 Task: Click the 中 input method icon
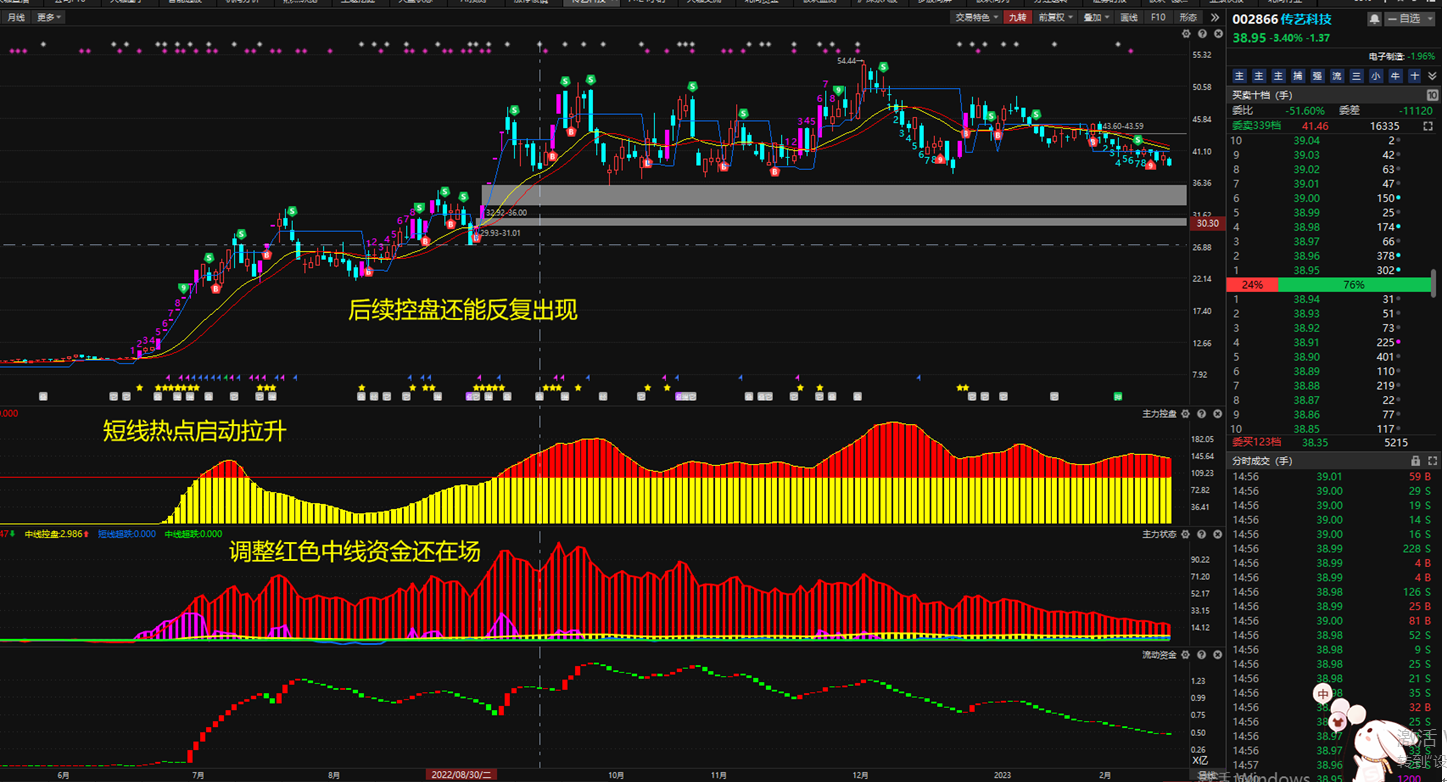click(x=1323, y=694)
